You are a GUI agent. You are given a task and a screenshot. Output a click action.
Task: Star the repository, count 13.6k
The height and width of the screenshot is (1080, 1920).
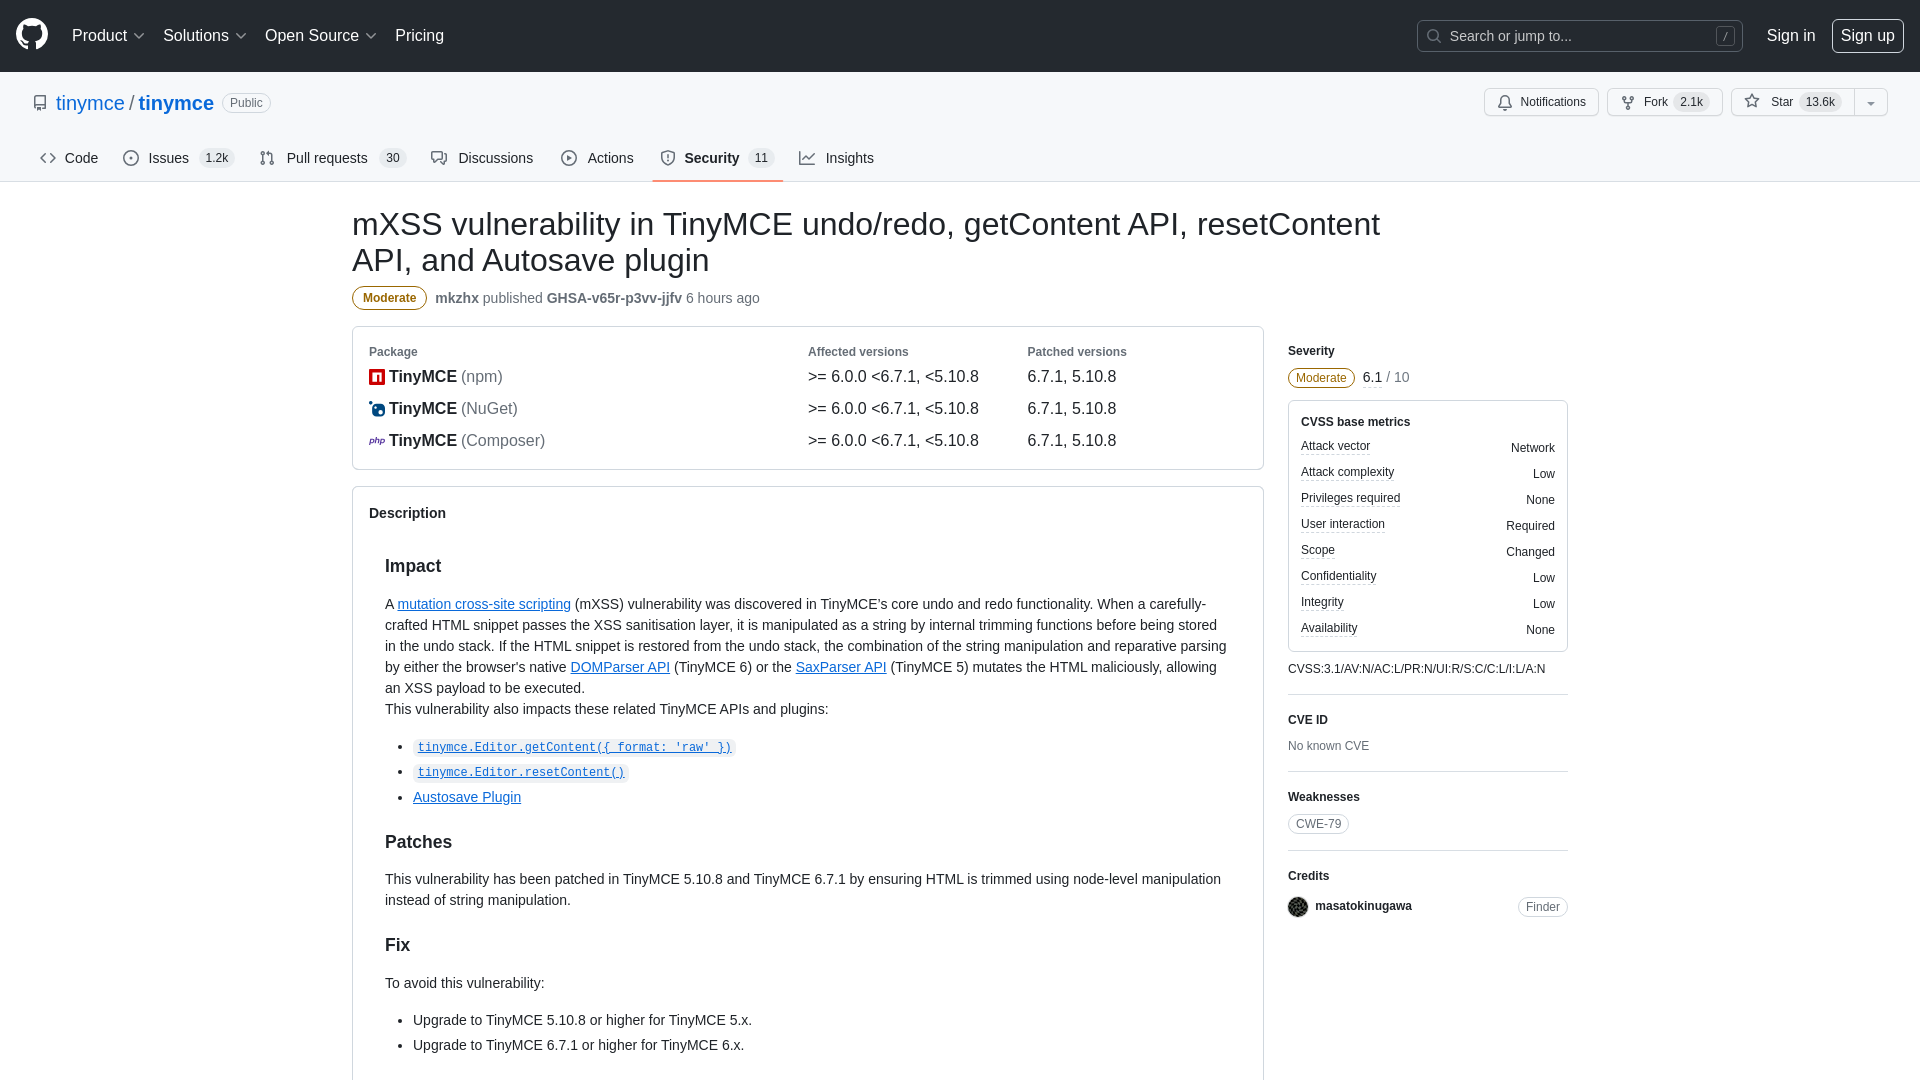coord(1792,103)
